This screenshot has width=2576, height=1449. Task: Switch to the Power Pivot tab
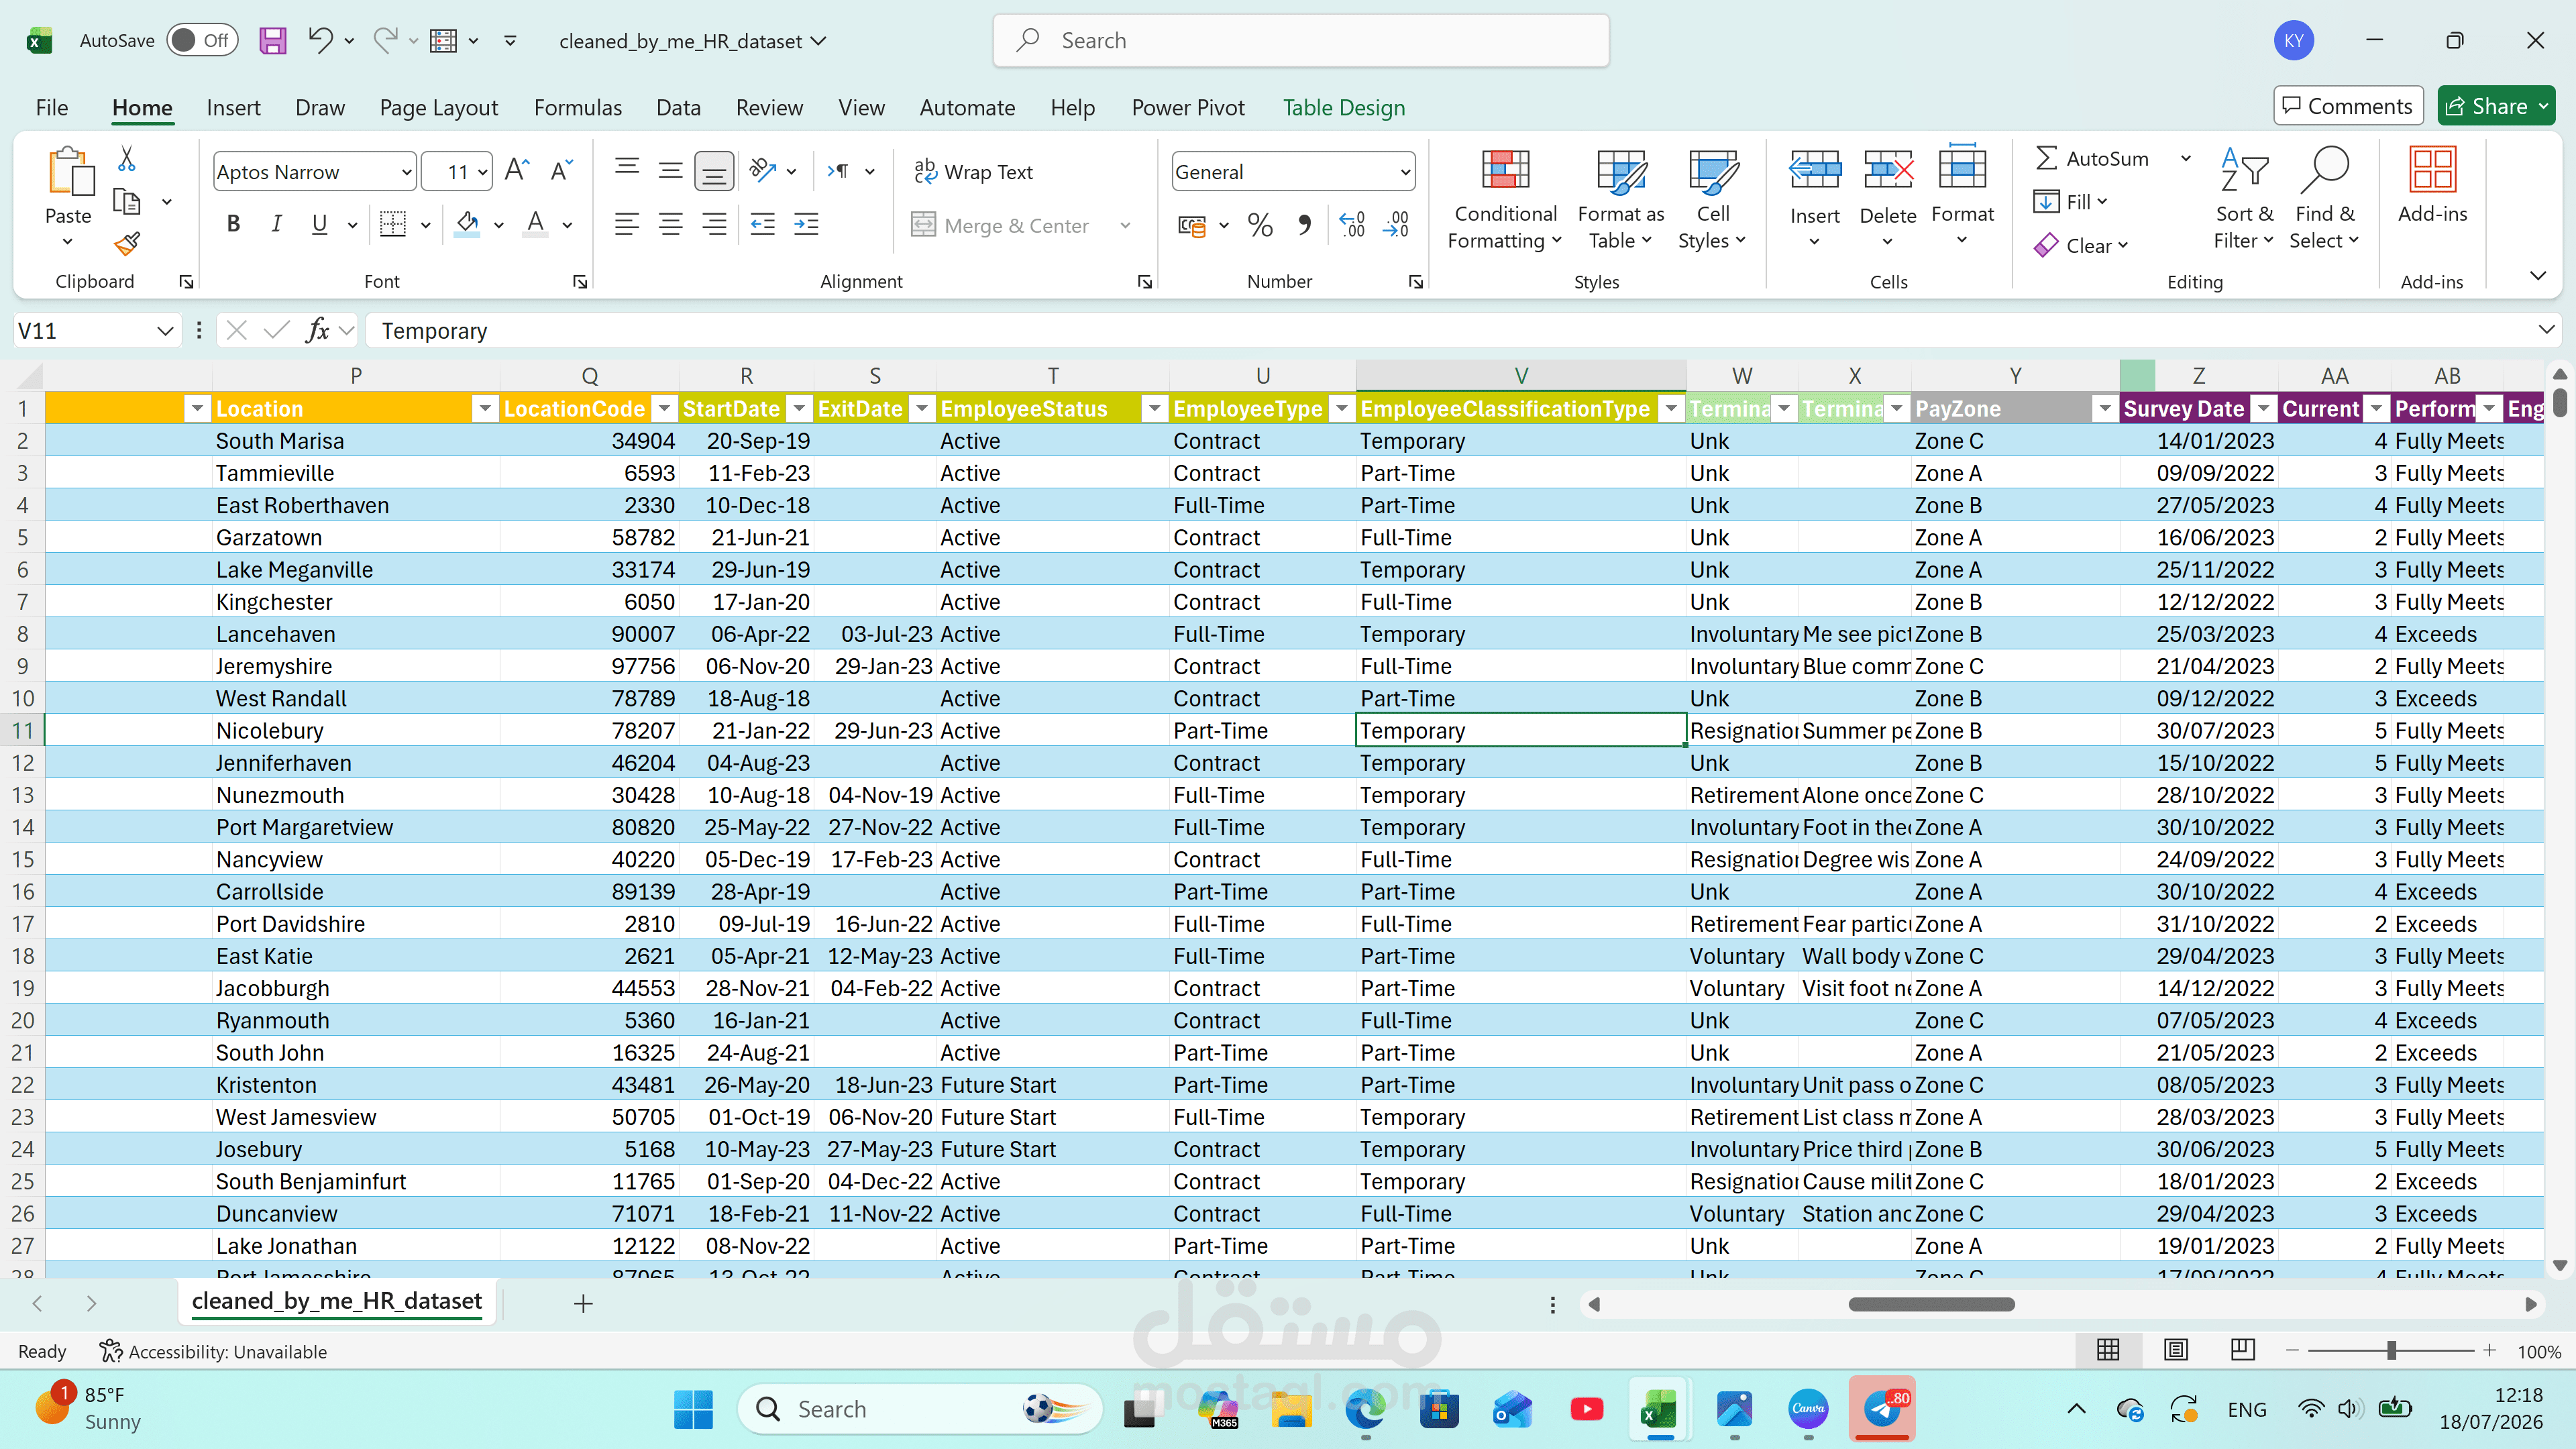point(1188,107)
